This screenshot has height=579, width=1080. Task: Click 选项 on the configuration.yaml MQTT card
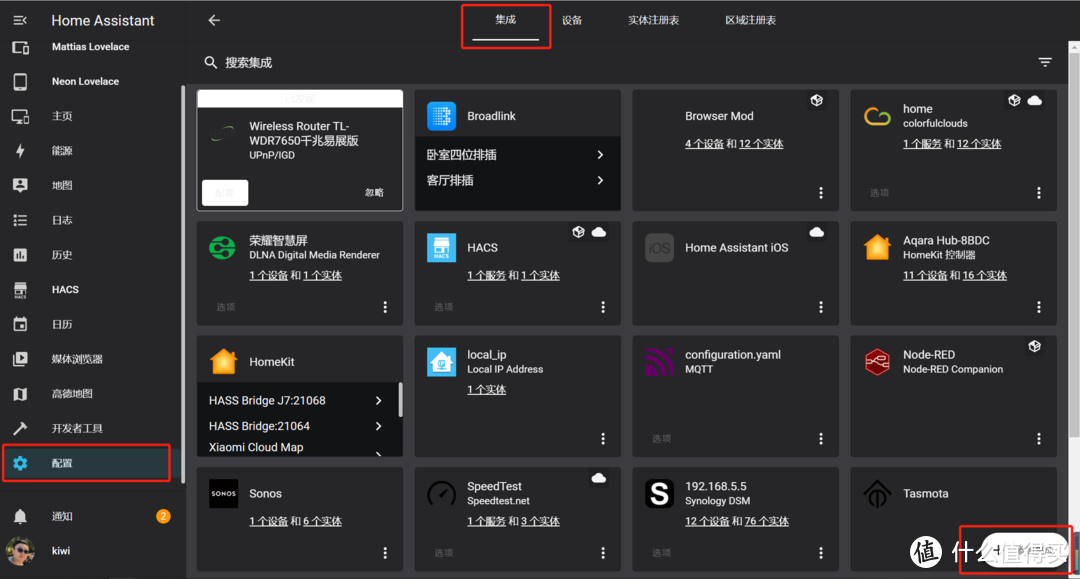(661, 439)
